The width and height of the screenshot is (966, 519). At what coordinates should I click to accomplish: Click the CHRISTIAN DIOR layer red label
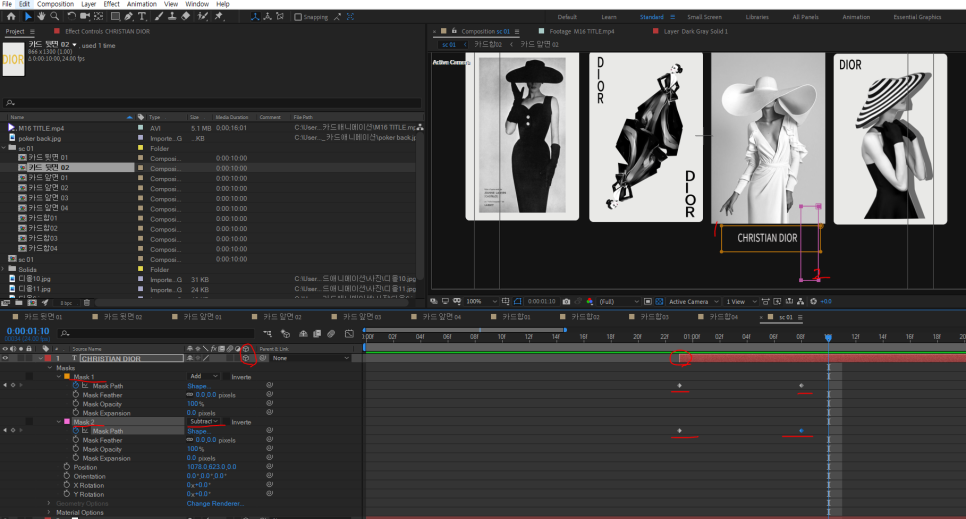48,358
